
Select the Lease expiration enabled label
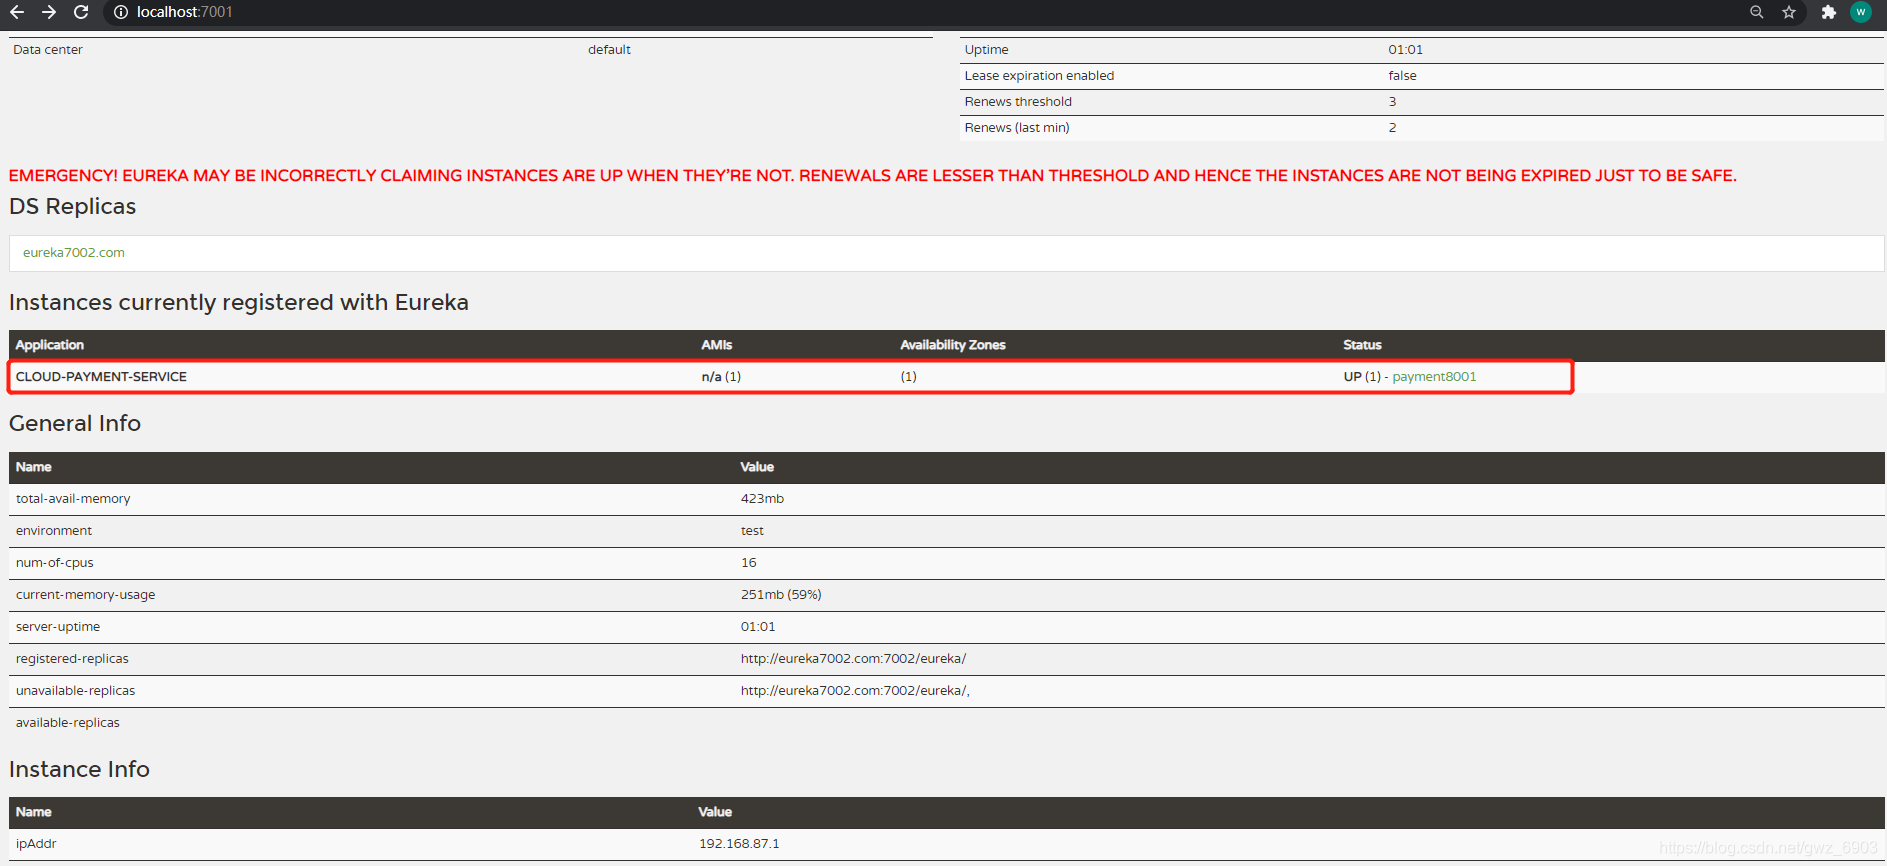[x=1039, y=76]
